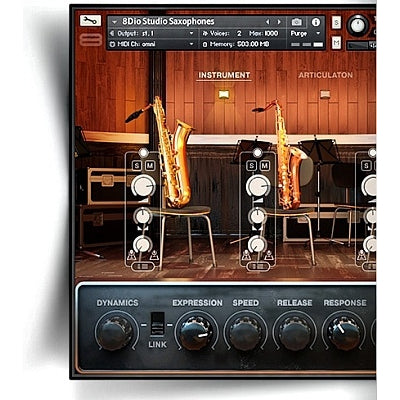Switch to the INSTRUMENT tab
This screenshot has height=400, width=400.
pyautogui.click(x=224, y=75)
